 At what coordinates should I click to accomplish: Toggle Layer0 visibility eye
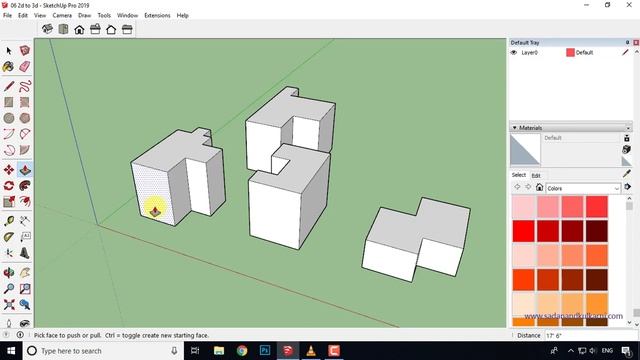pyautogui.click(x=514, y=53)
